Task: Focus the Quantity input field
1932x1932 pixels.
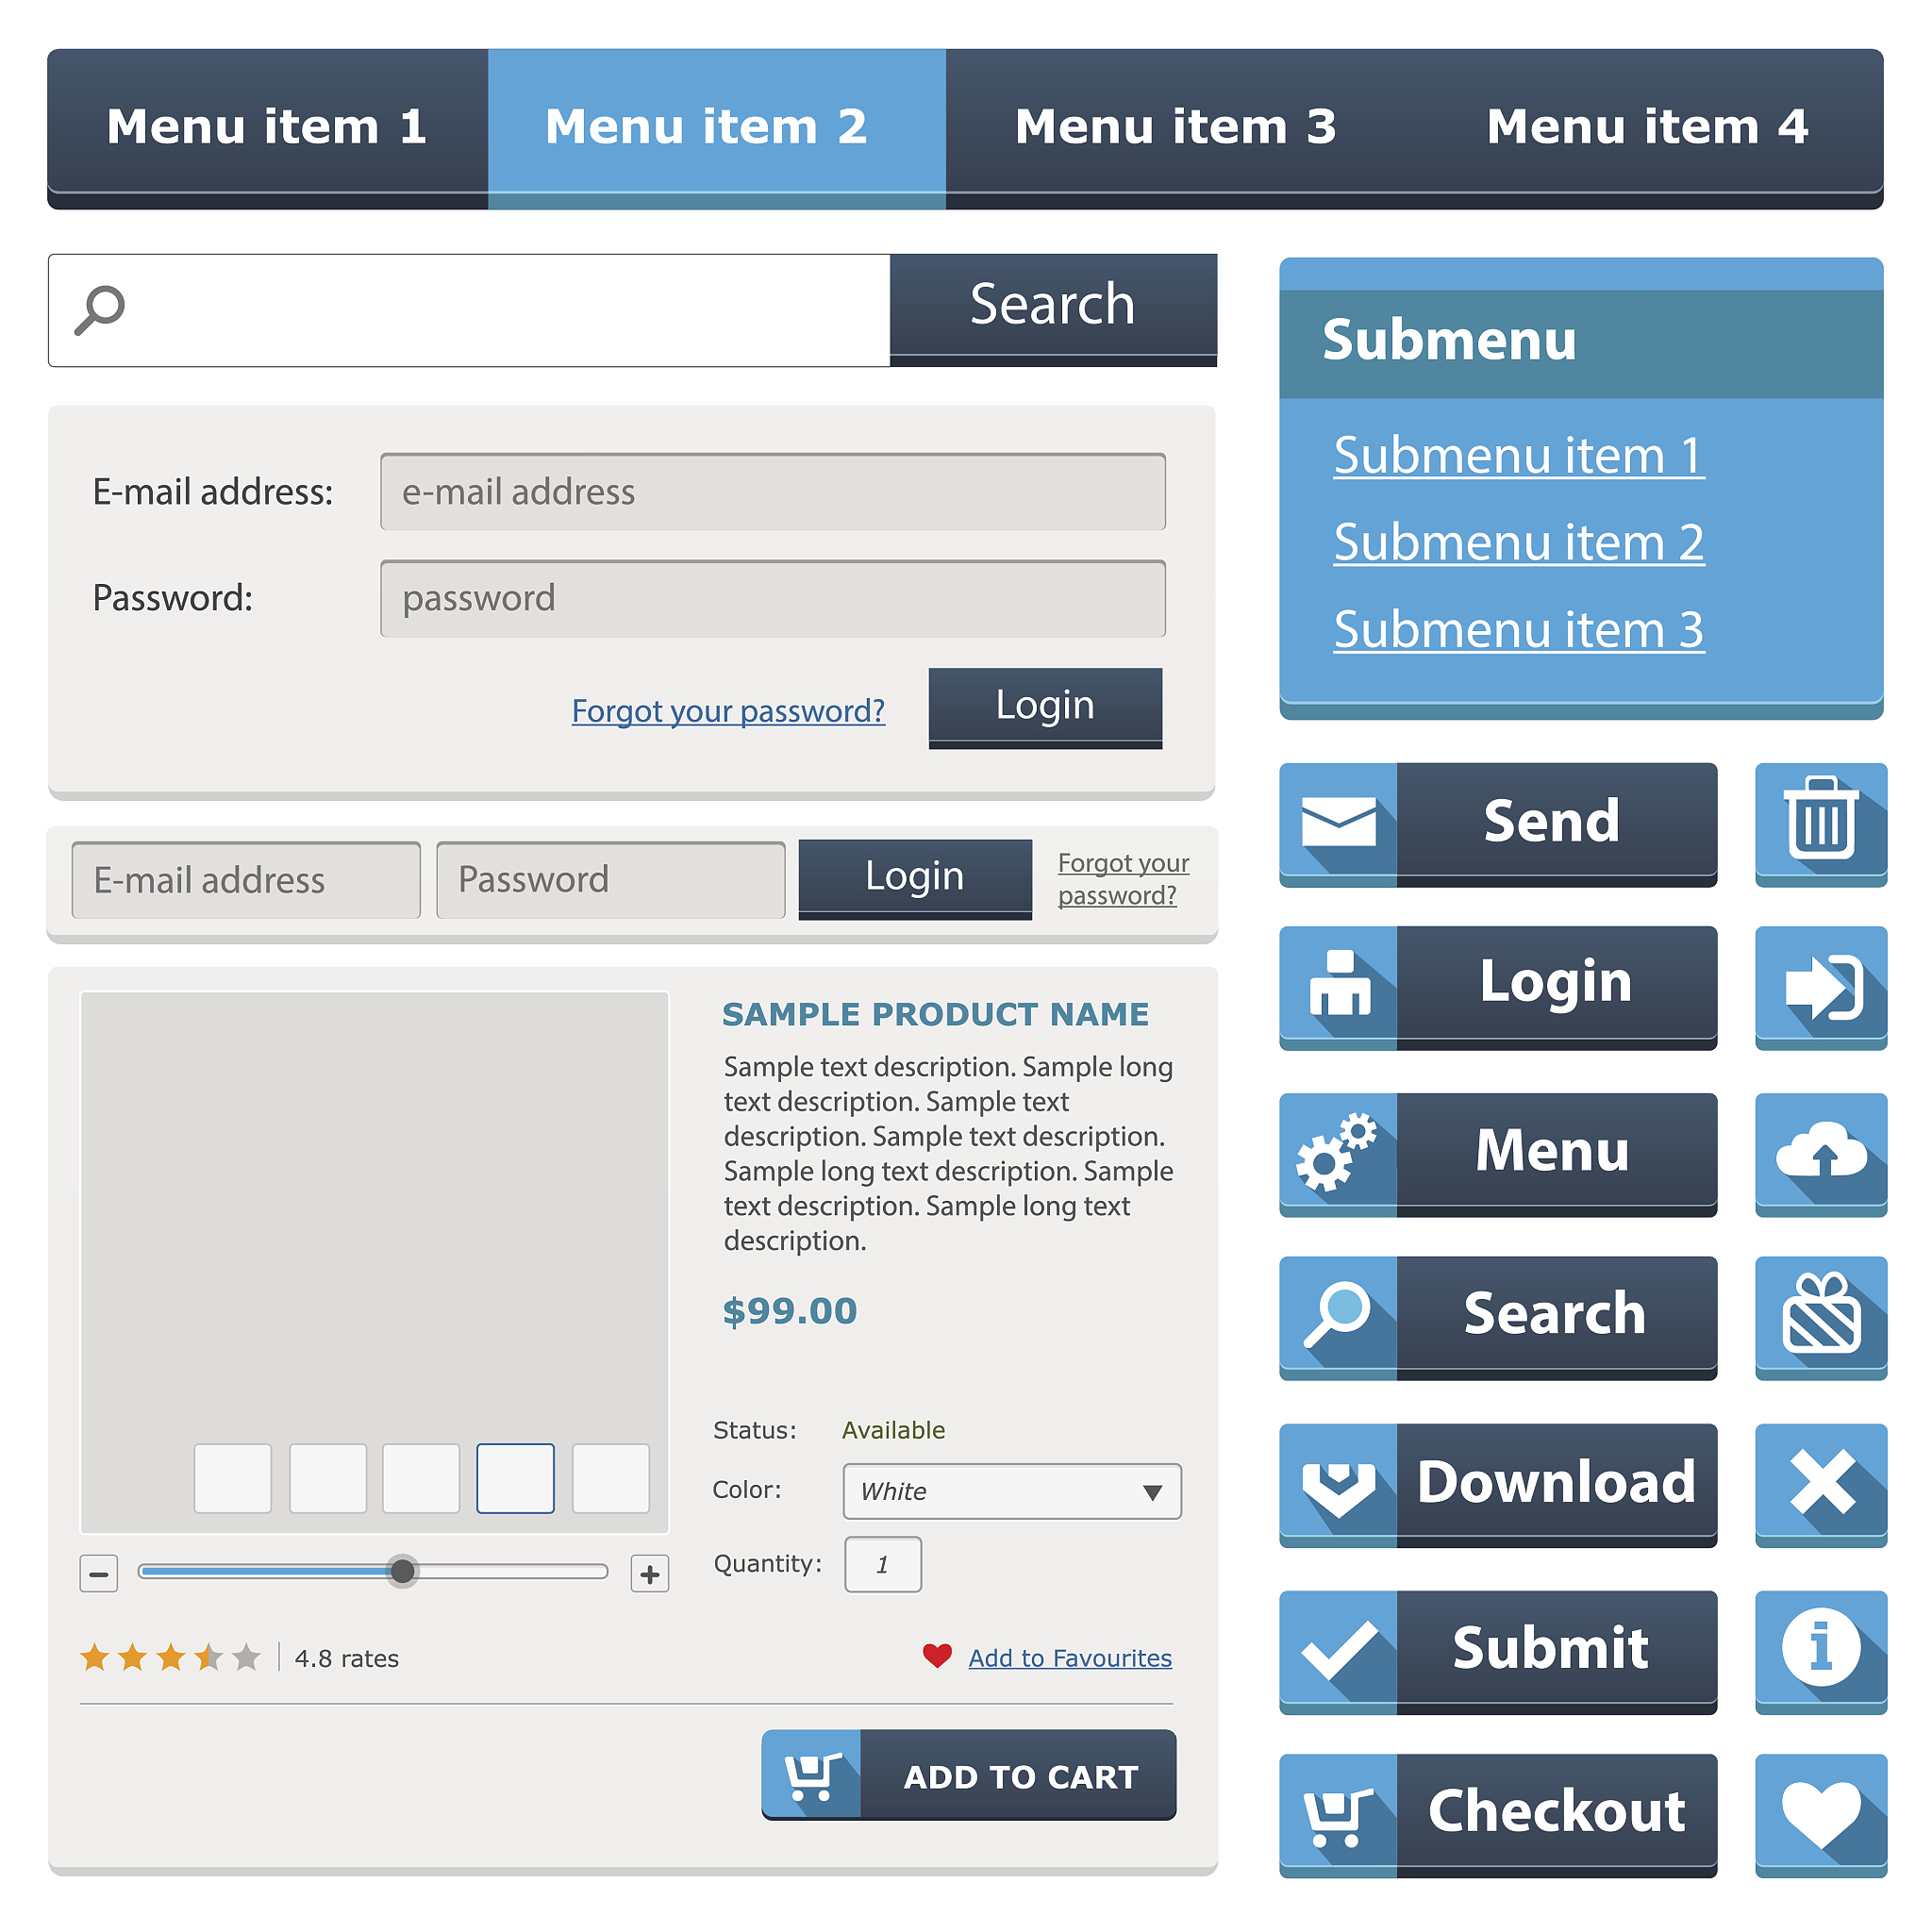Action: coord(882,1564)
